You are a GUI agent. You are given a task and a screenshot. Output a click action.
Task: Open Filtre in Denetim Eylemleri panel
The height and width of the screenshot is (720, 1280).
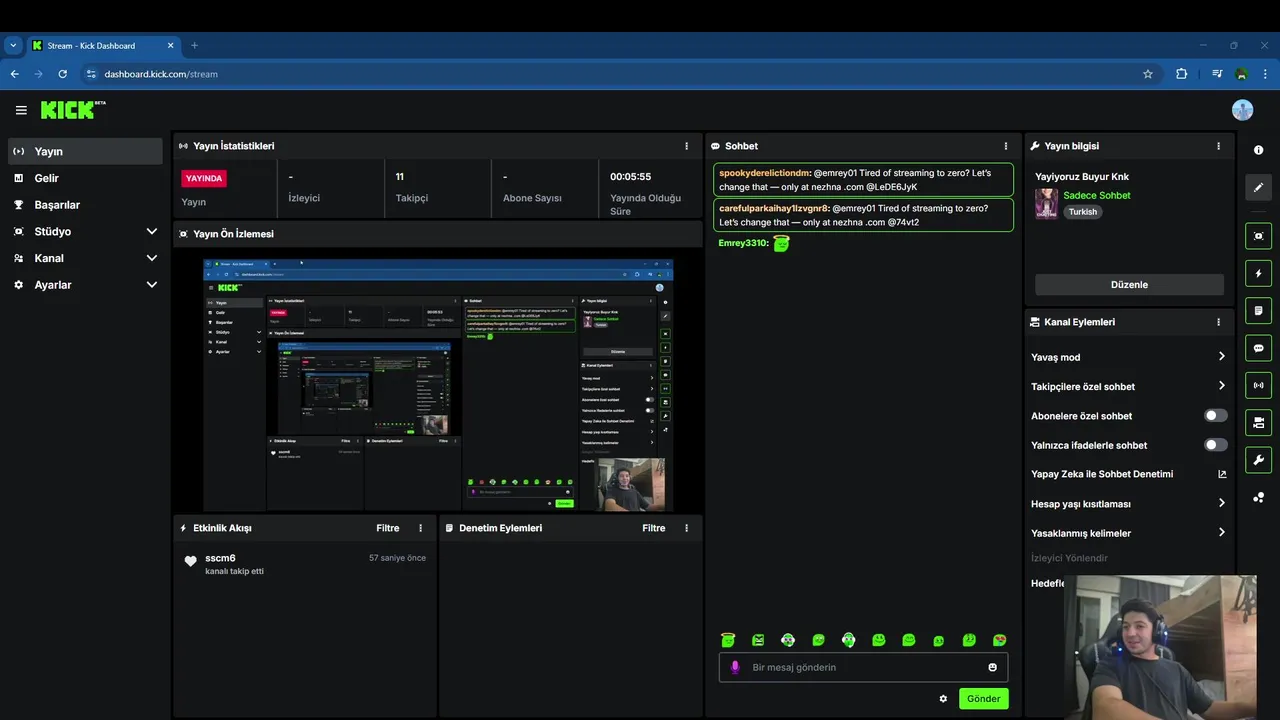[x=654, y=528]
